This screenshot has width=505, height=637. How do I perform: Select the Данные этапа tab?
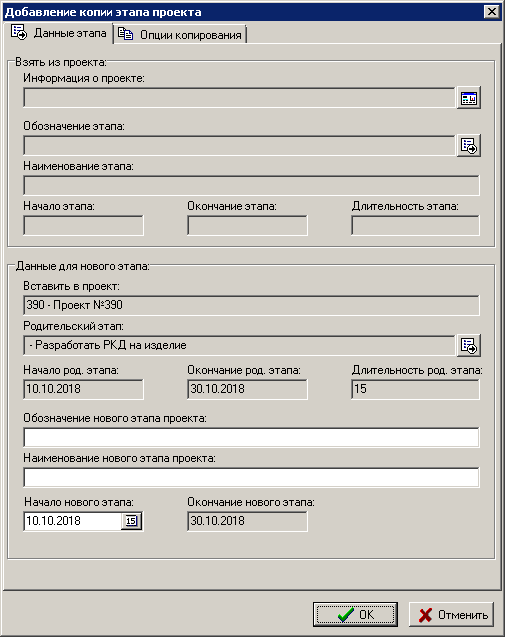click(x=59, y=32)
